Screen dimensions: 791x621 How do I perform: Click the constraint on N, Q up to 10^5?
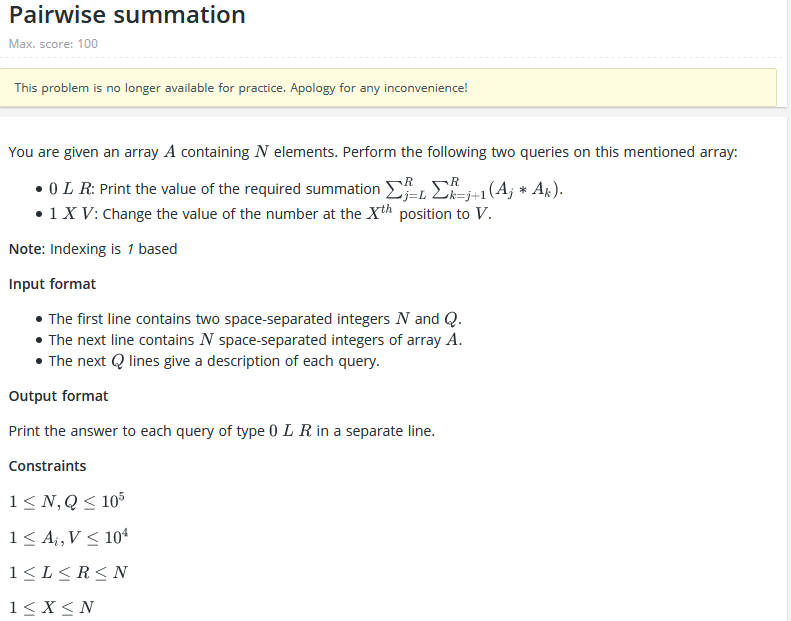[67, 501]
